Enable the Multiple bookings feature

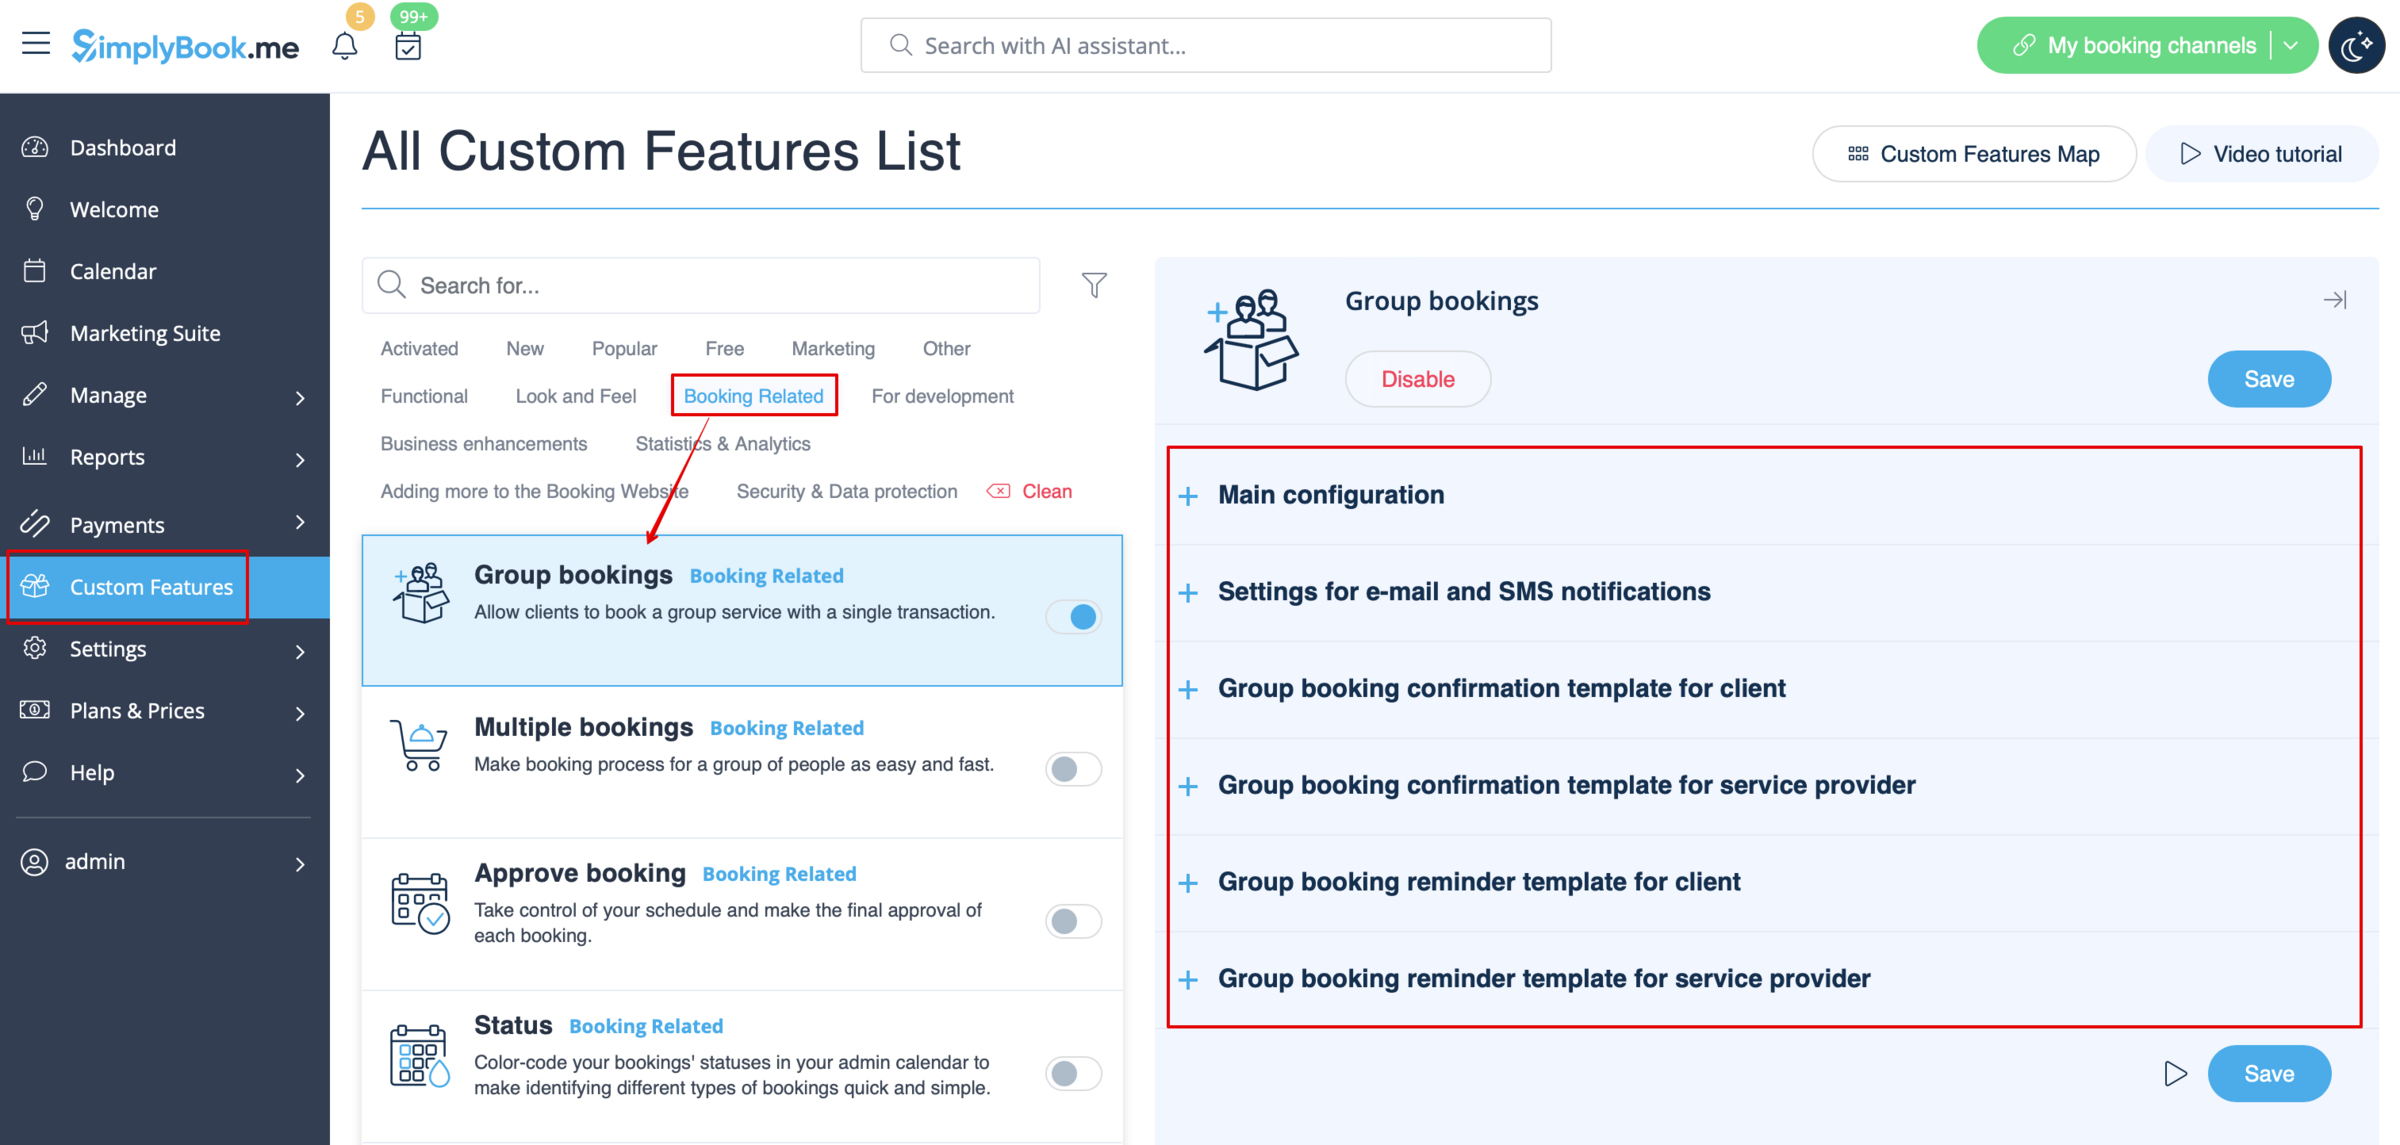click(x=1072, y=768)
